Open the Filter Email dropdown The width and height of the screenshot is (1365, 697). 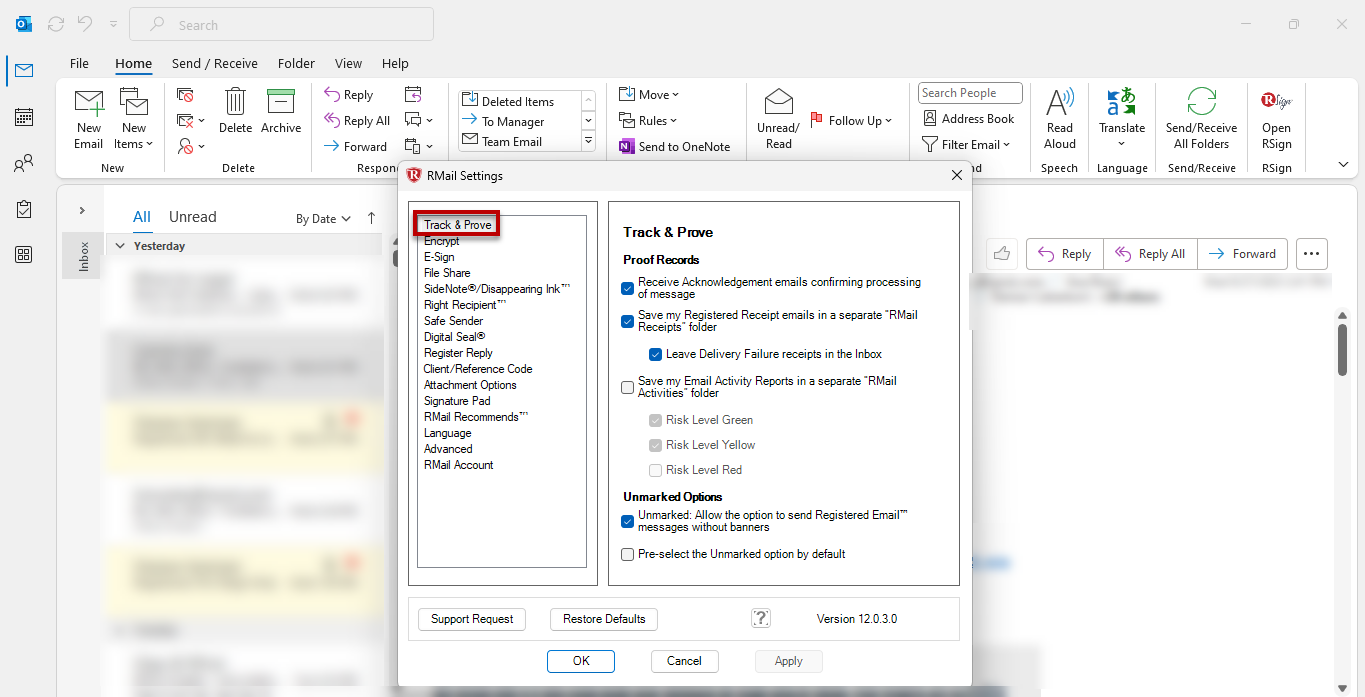967,144
